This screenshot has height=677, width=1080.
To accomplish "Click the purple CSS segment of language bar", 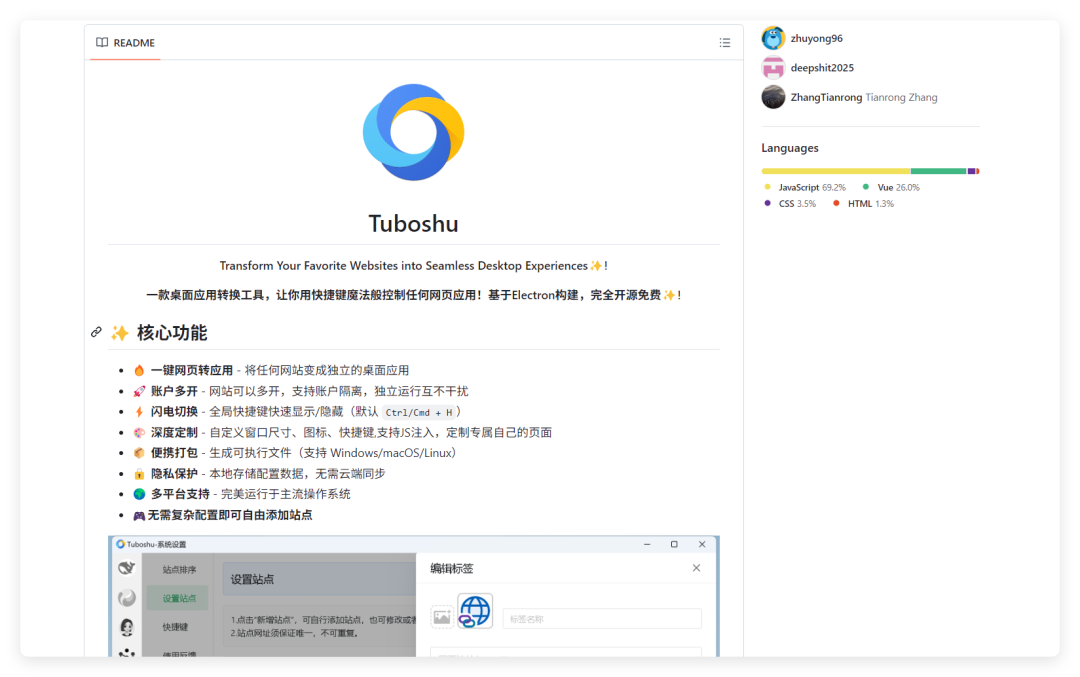I will (x=972, y=171).
